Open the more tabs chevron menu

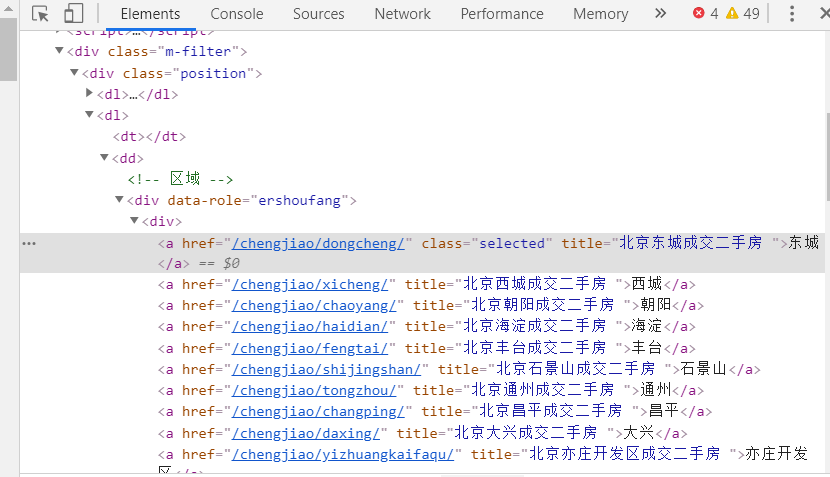pyautogui.click(x=660, y=13)
